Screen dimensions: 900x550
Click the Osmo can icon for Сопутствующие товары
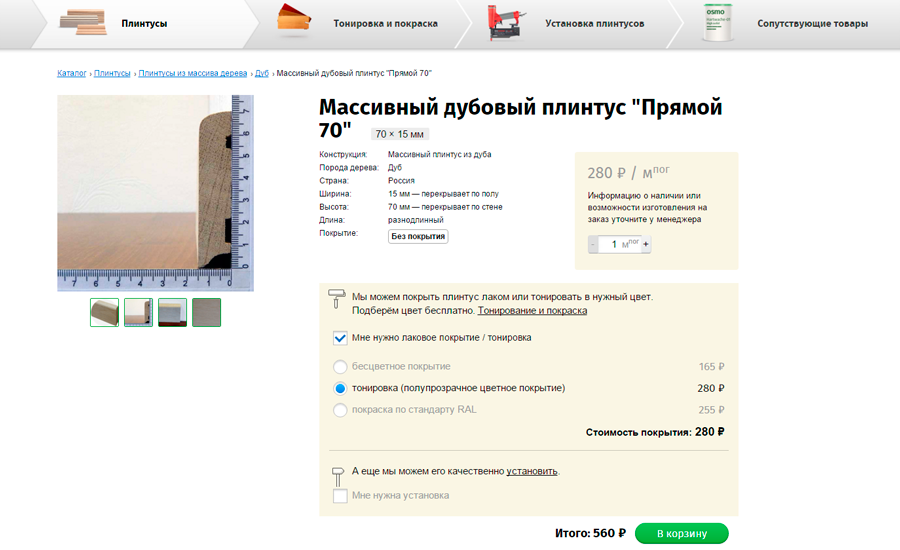[717, 22]
